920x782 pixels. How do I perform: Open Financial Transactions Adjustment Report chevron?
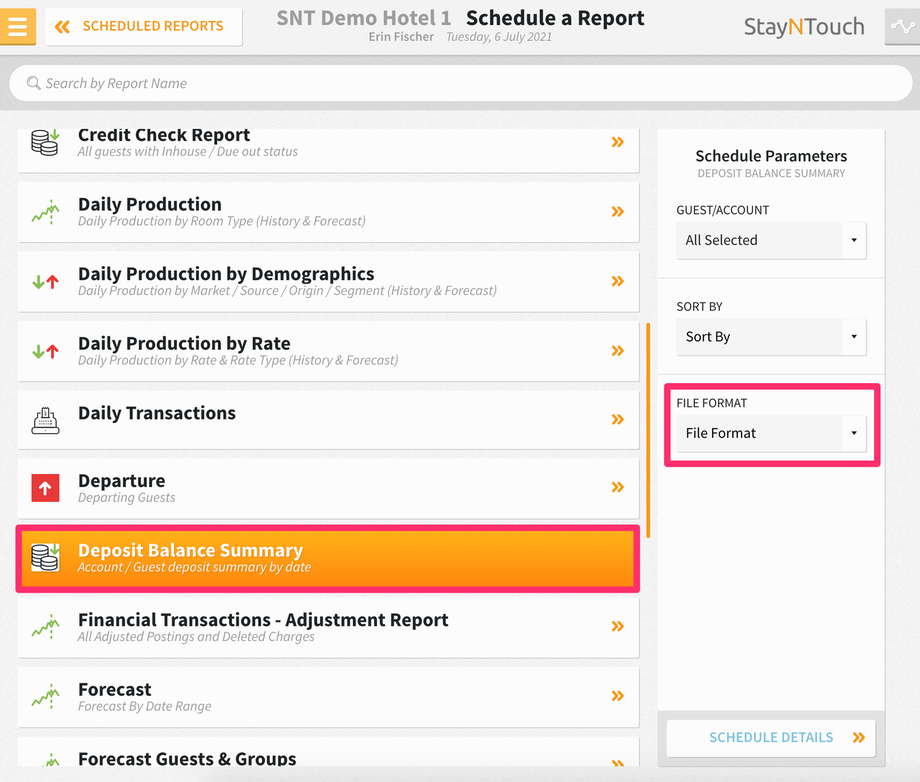pos(617,626)
